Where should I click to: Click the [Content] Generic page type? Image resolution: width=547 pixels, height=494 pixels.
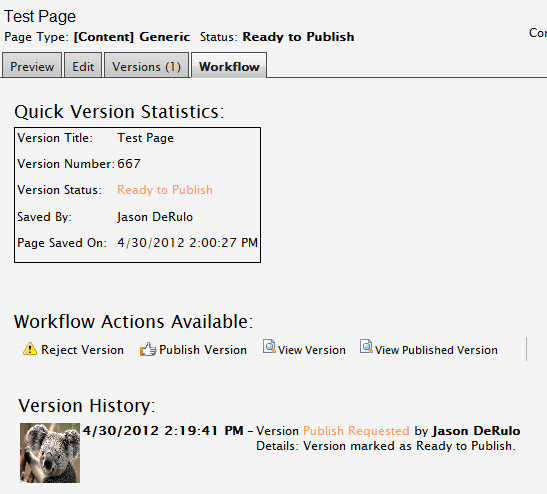[x=132, y=37]
